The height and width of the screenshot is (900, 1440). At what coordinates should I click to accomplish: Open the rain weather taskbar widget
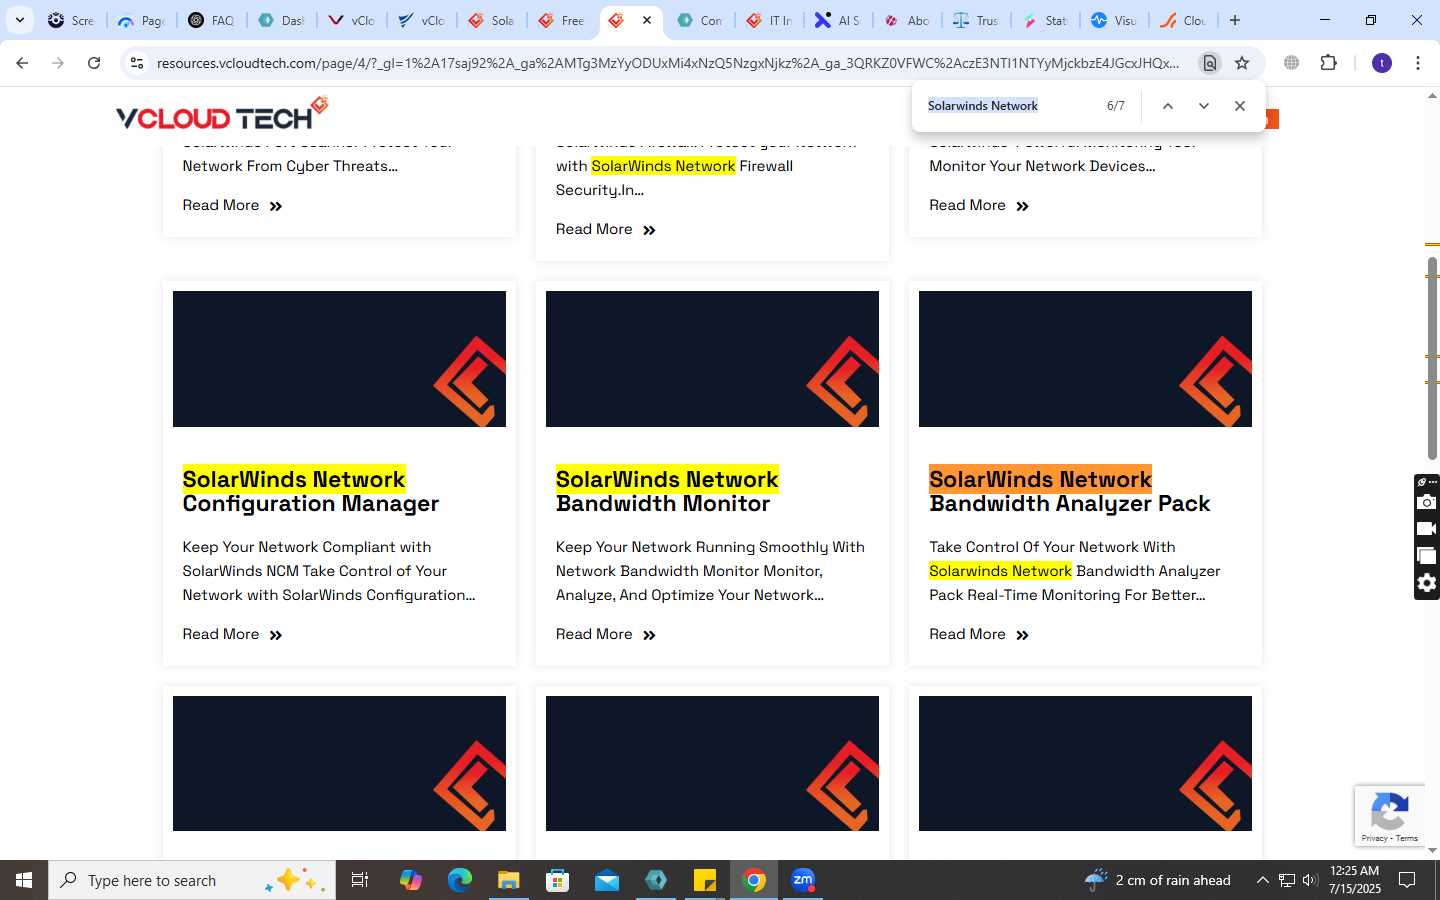pos(1158,880)
